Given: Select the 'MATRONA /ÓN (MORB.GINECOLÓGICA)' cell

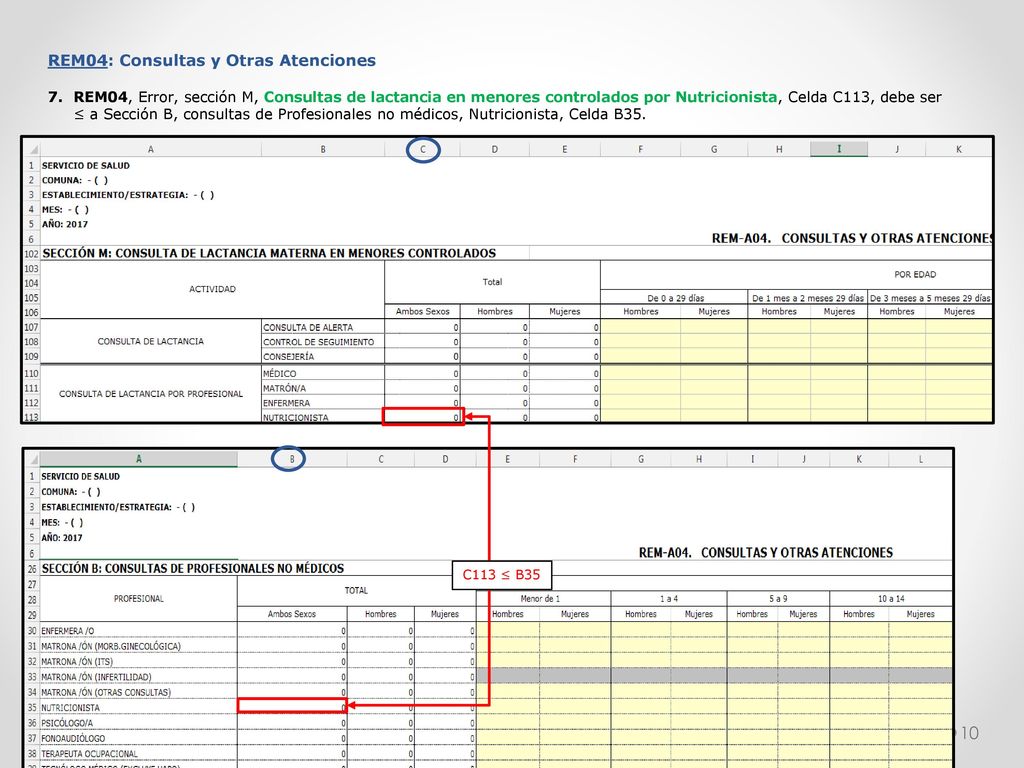Looking at the screenshot, I should [138, 647].
